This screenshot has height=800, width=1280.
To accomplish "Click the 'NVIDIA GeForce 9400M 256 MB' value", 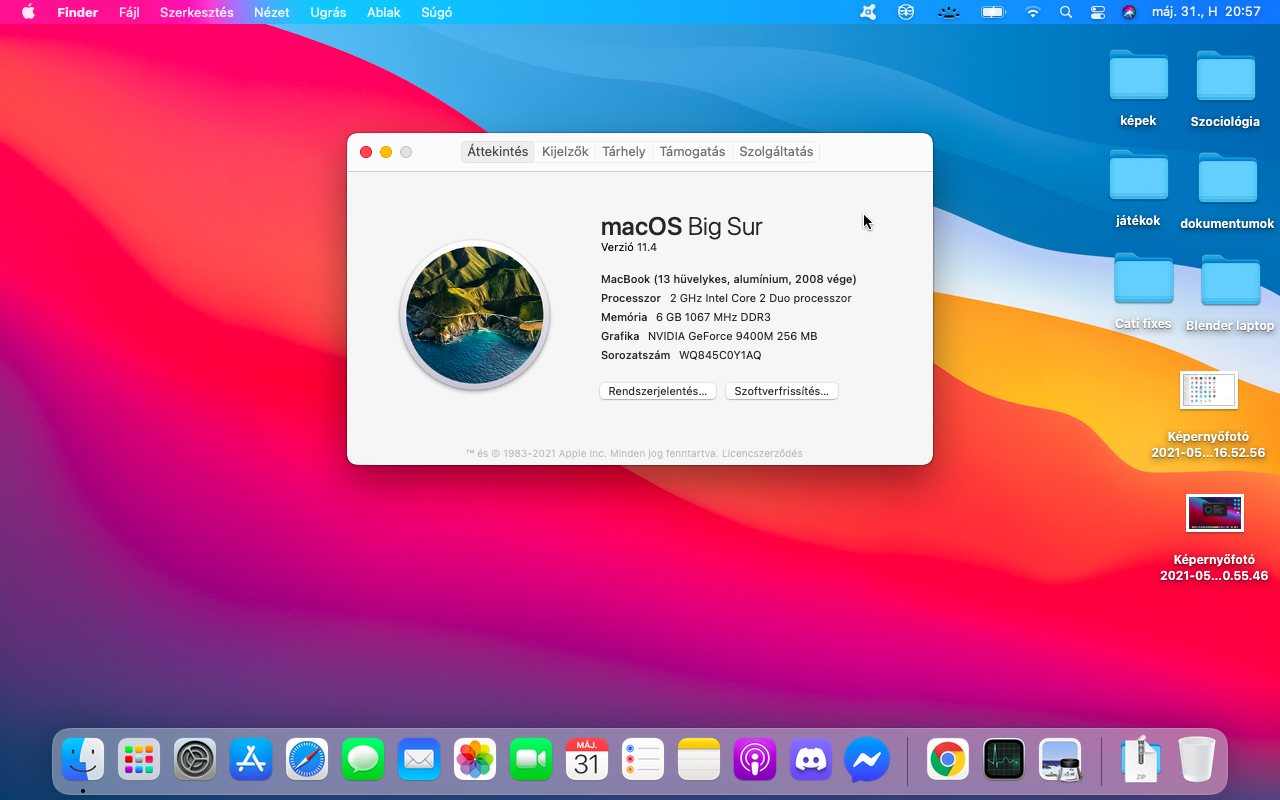I will [x=732, y=336].
